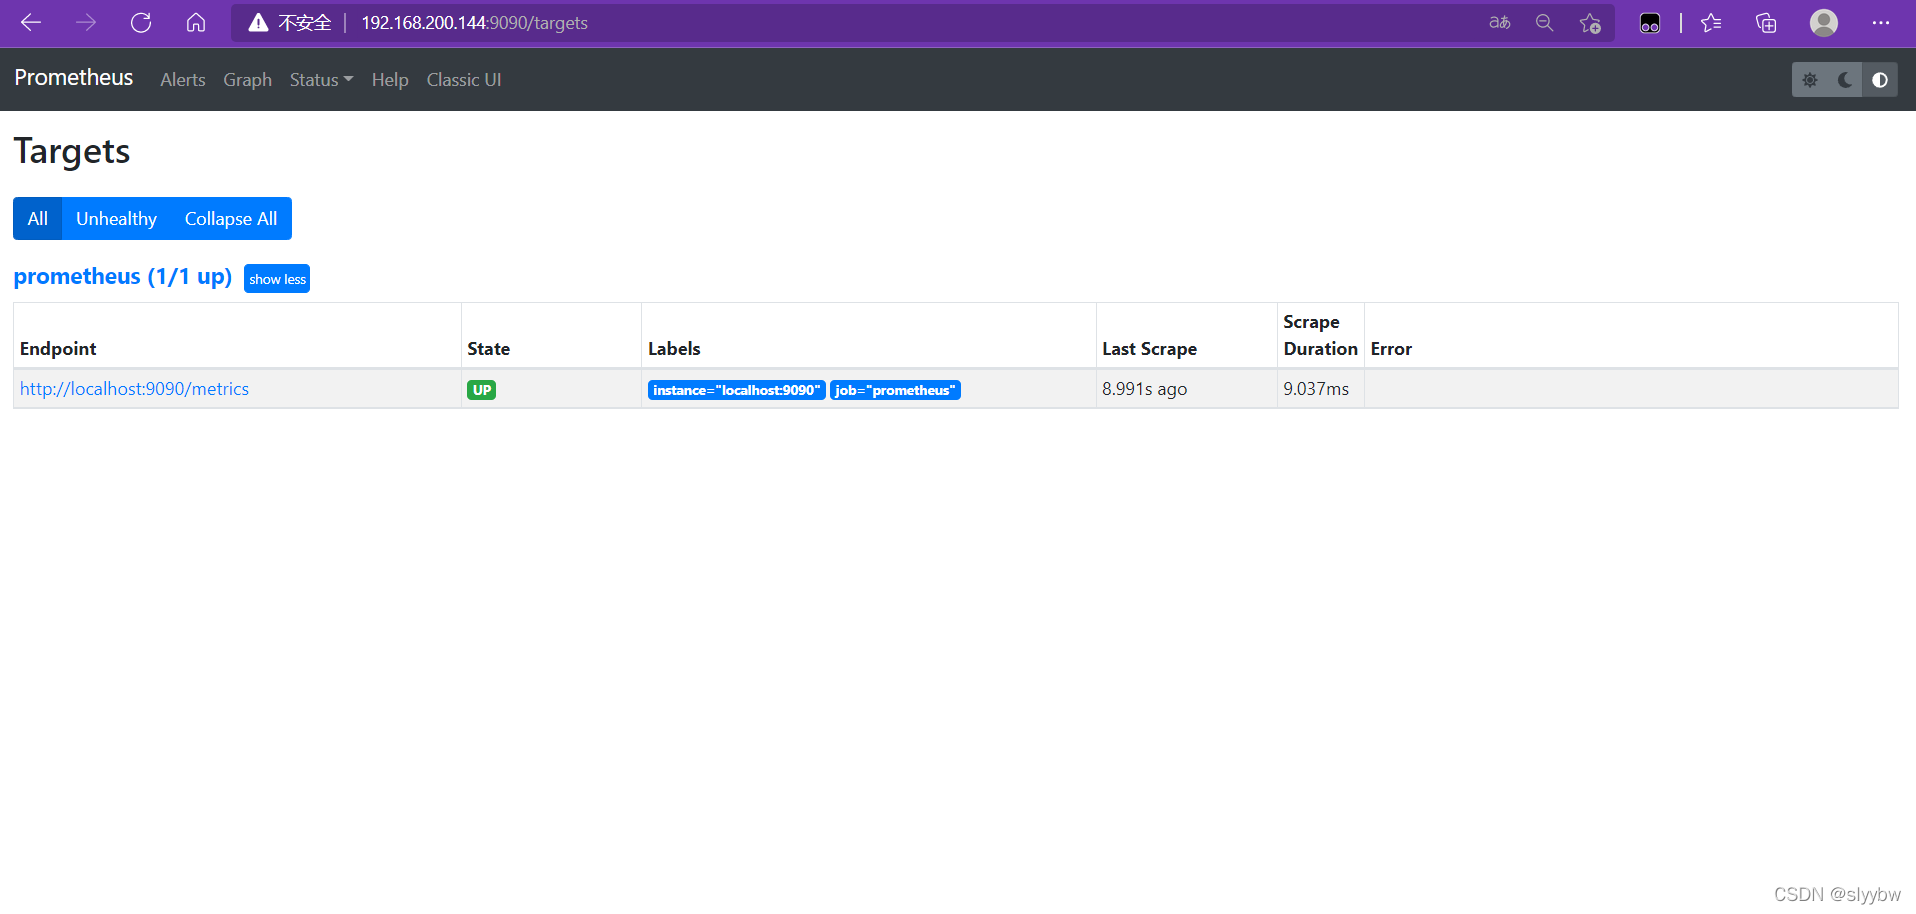1916x914 pixels.
Task: Click the browser forward arrow
Action: [86, 22]
